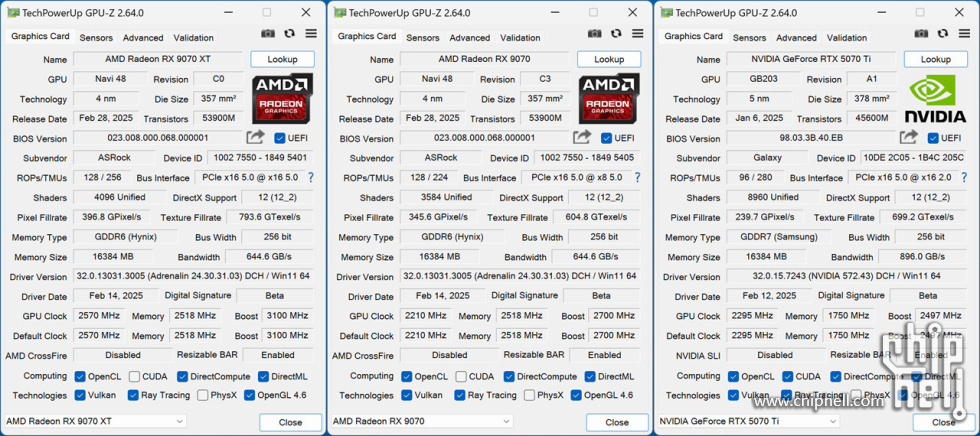Click the 'AMD Radeon RX 9070 XT' name field
Viewport: 980px width, 436px height.
click(158, 59)
